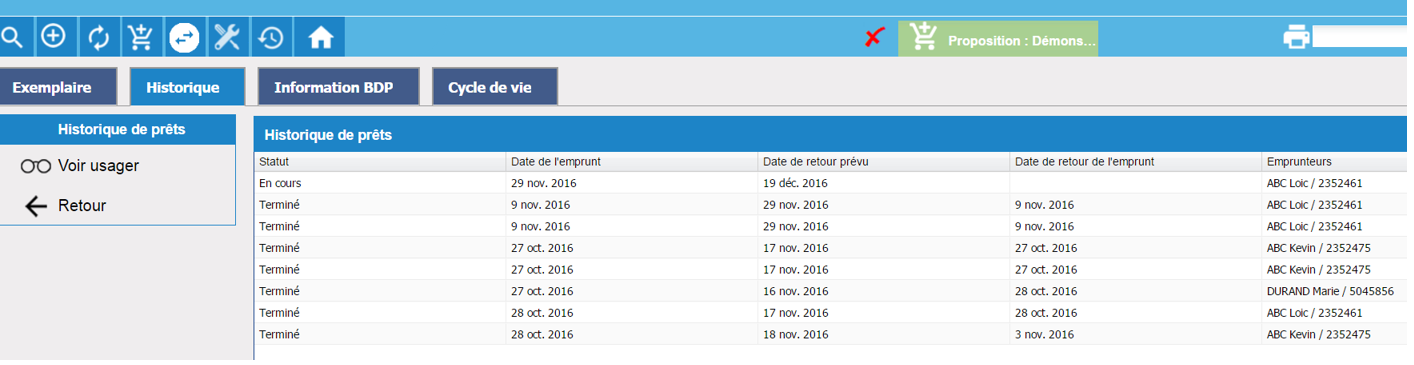Click the Retour link
This screenshot has height=365, width=1414.
(x=82, y=206)
